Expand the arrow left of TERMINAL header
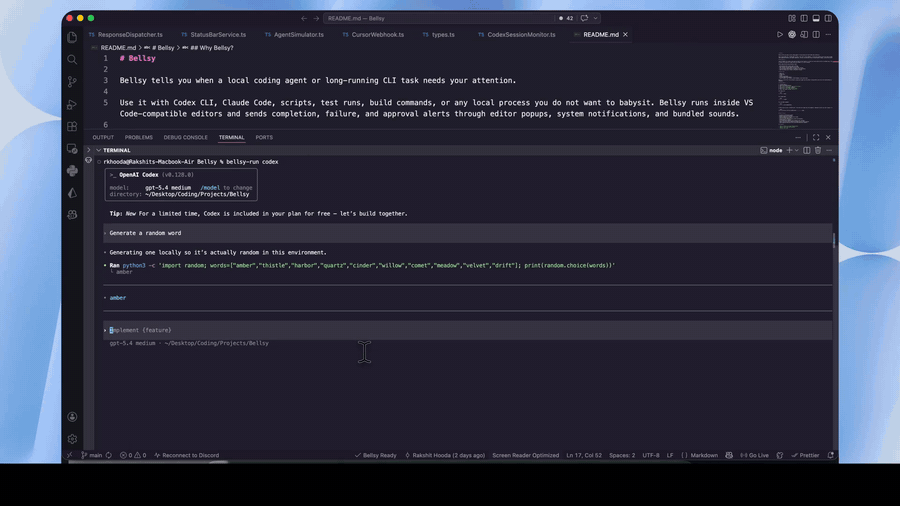900x506 pixels. 88,150
